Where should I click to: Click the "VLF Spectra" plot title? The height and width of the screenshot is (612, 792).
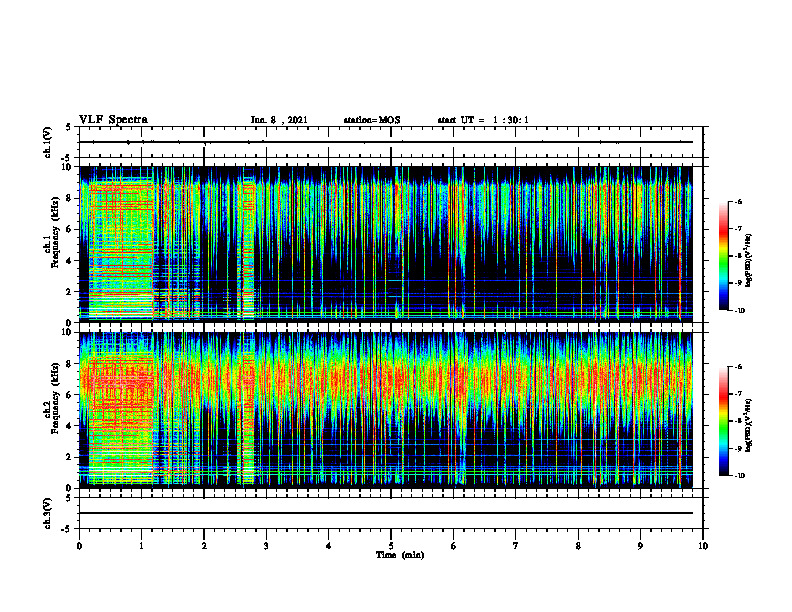113,120
